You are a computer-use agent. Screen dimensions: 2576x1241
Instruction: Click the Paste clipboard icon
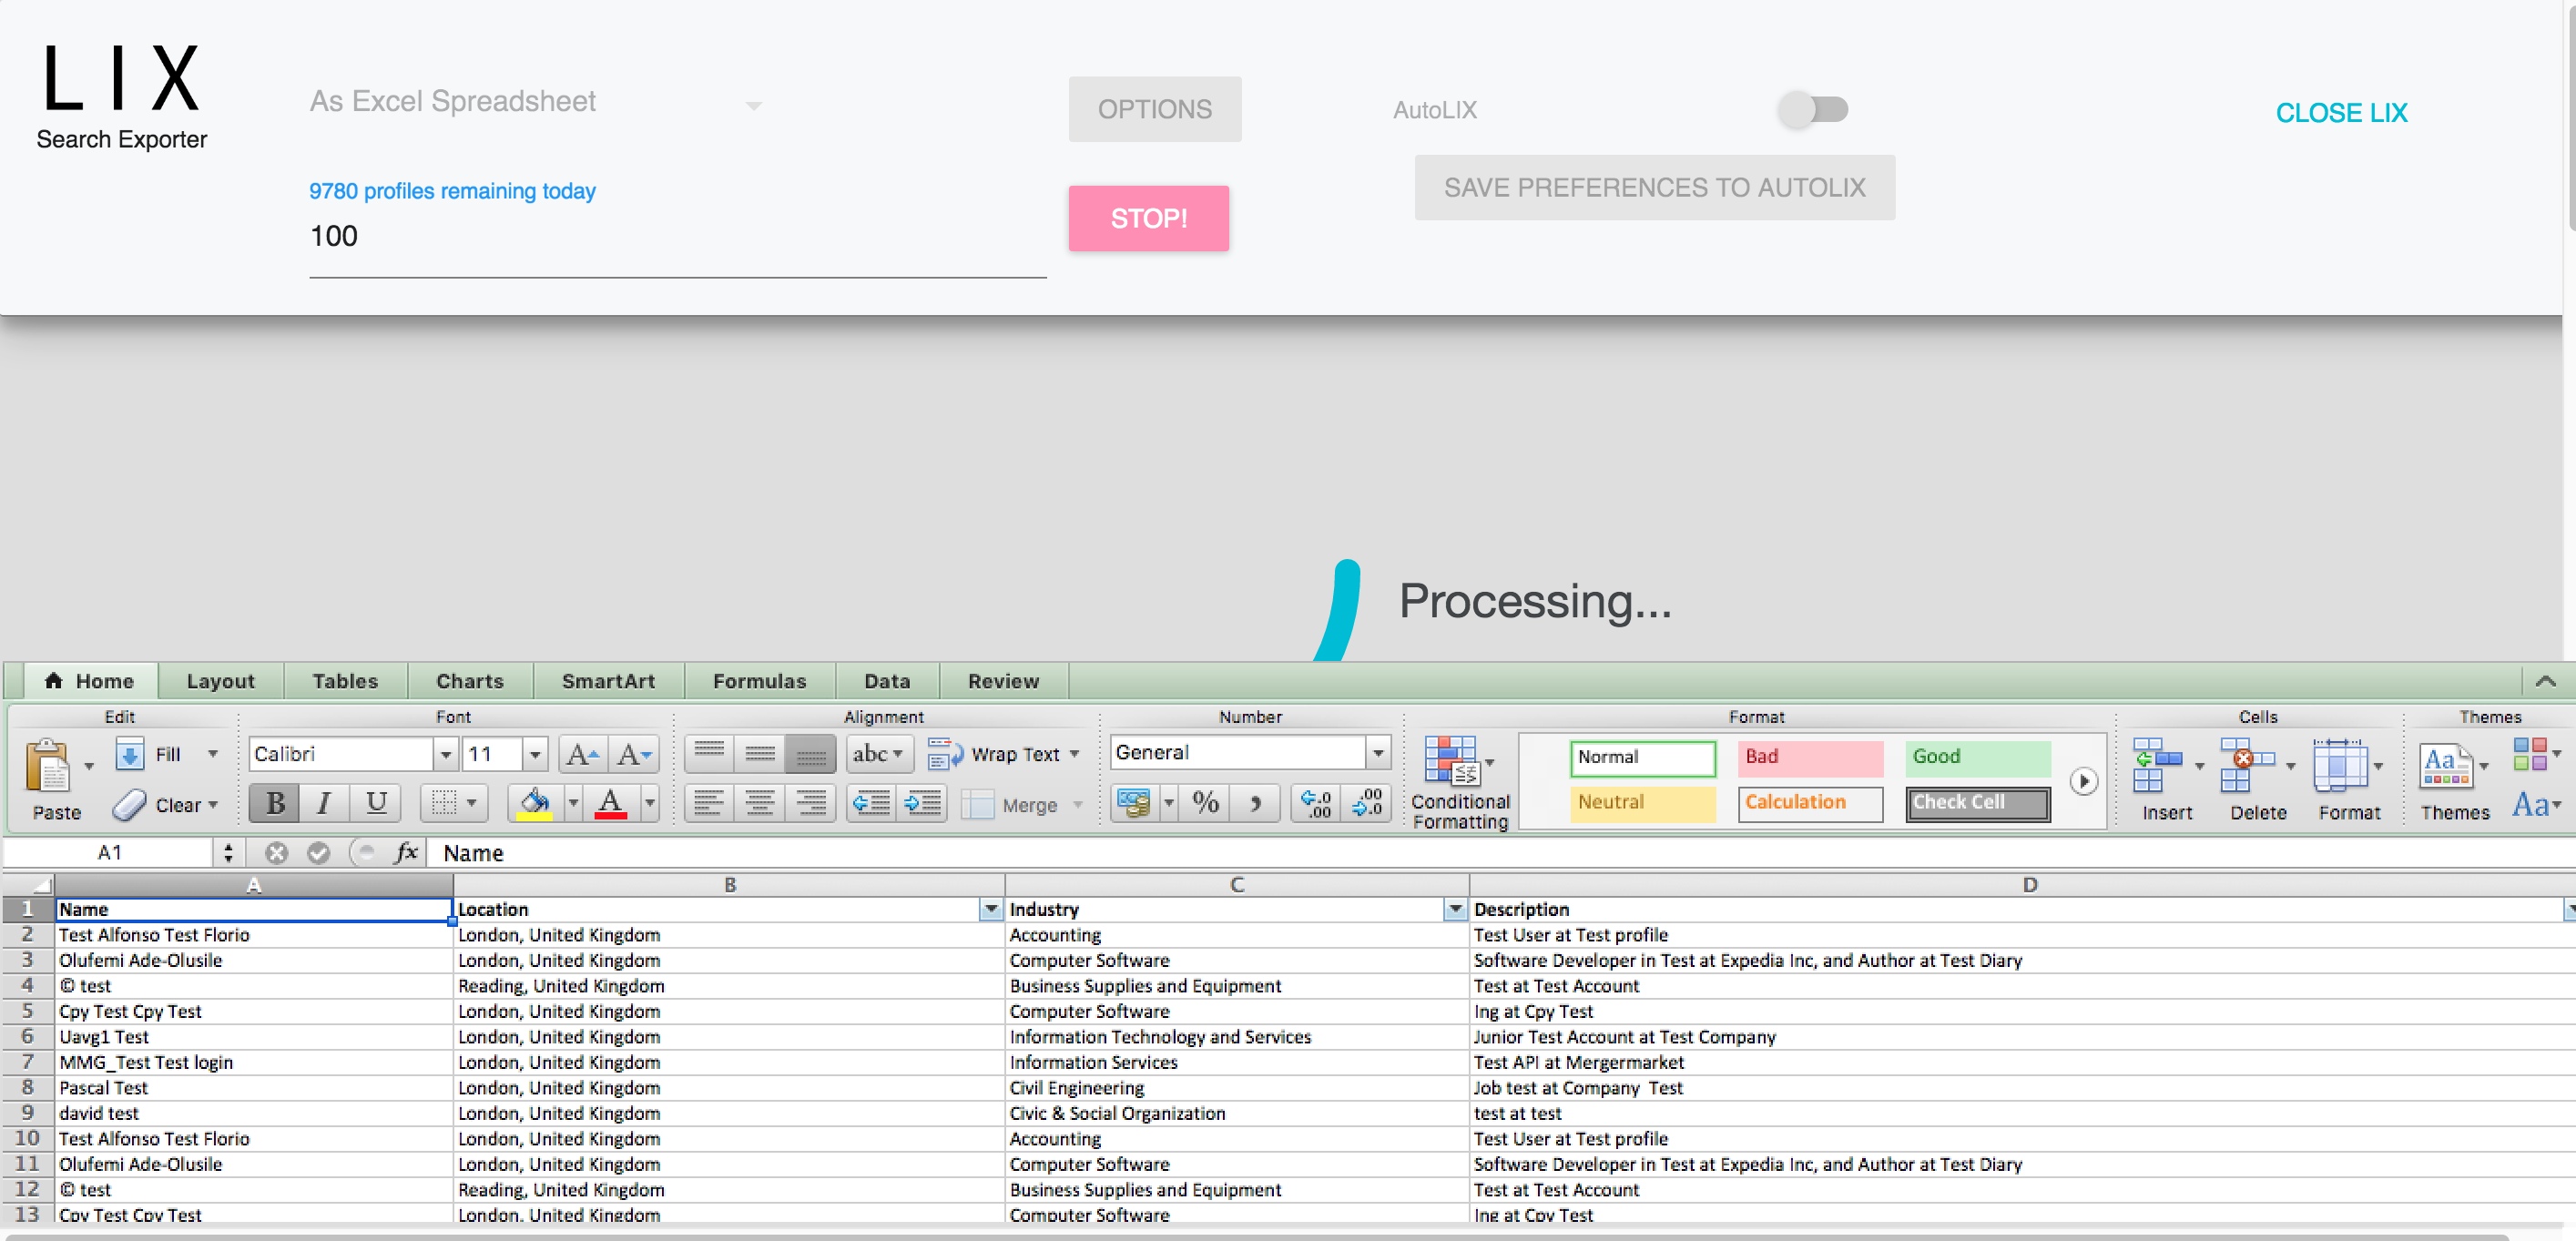(48, 765)
